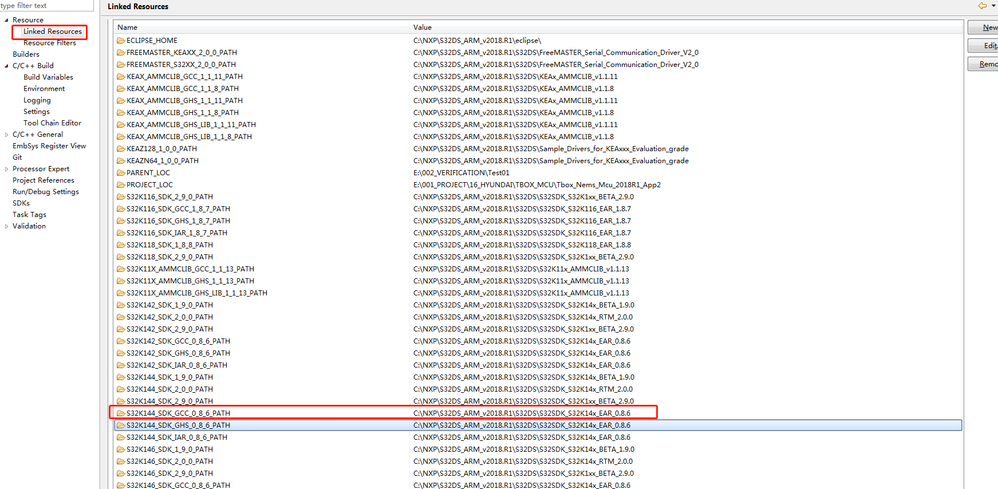Screen dimensions: 998x489
Task: Collapse the Resource tree node
Action: 6,20
